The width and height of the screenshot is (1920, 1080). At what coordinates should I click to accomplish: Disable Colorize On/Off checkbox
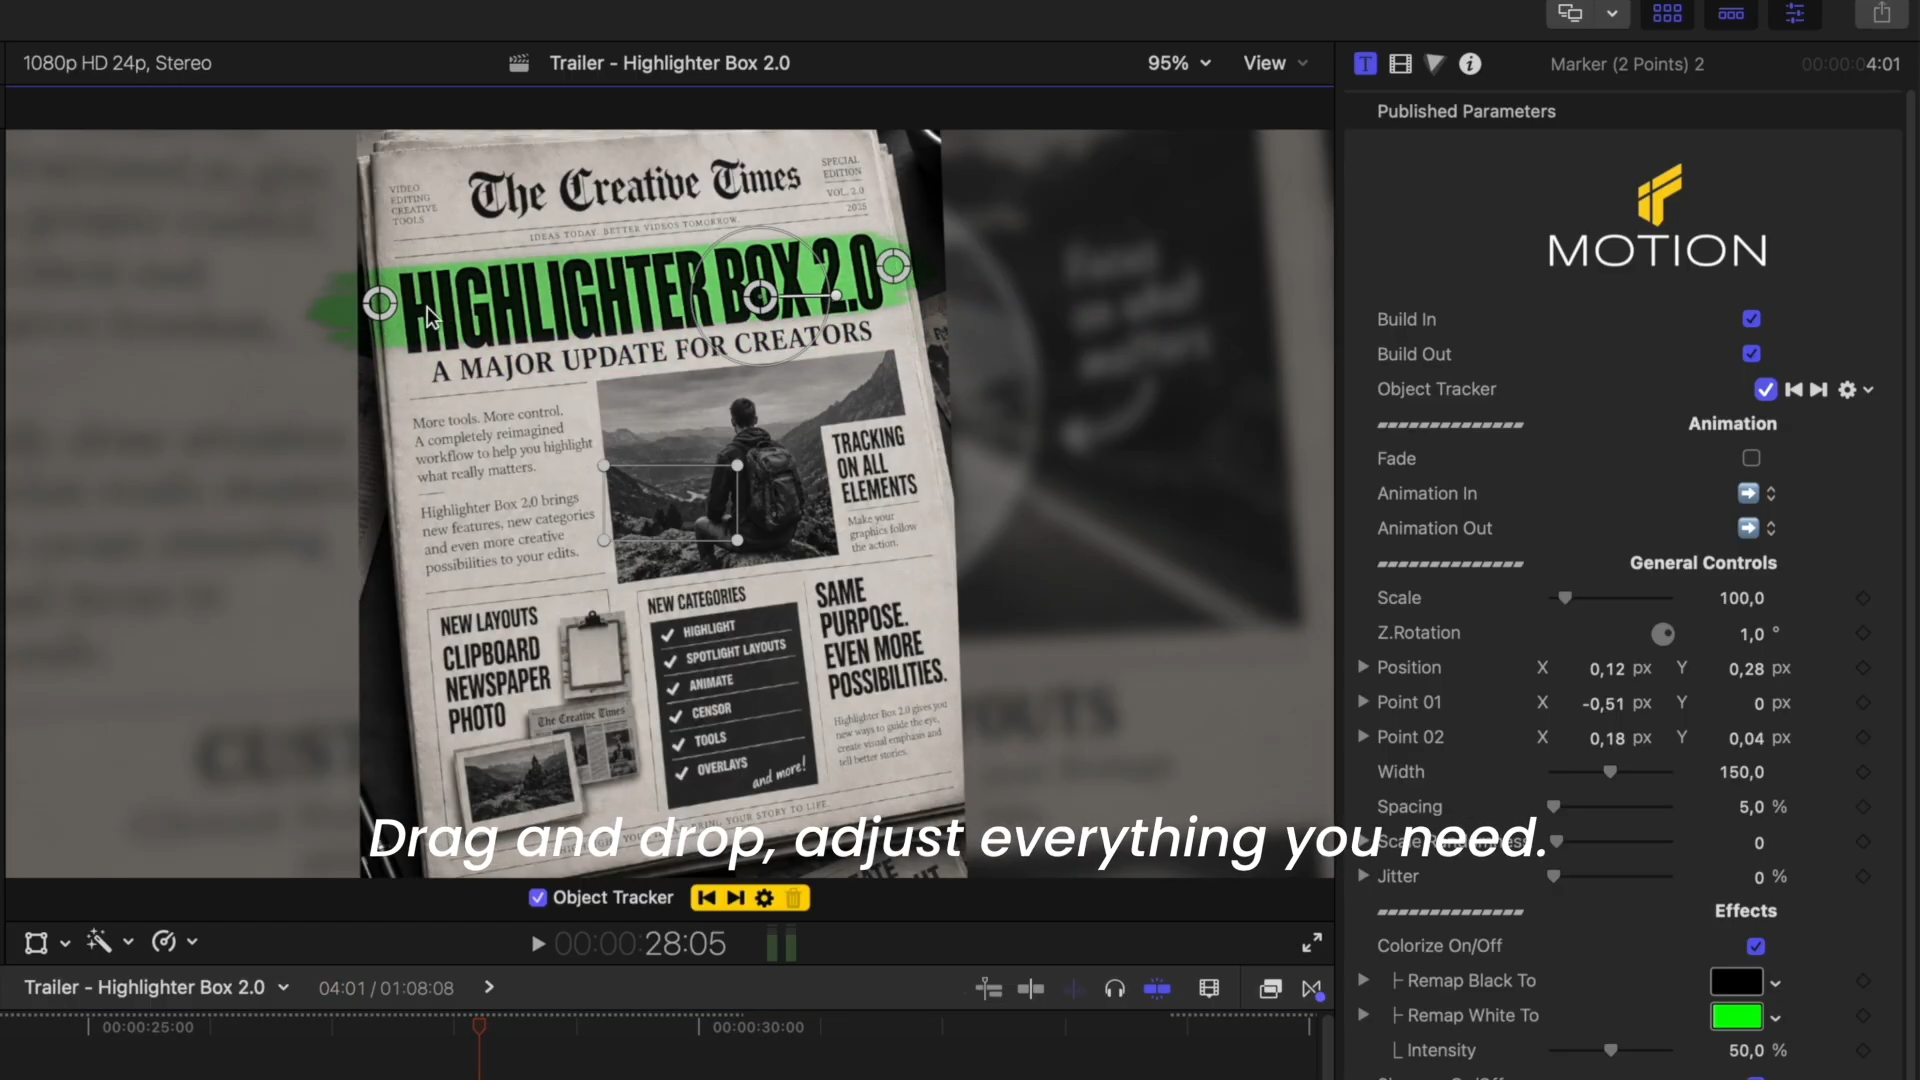coord(1756,946)
